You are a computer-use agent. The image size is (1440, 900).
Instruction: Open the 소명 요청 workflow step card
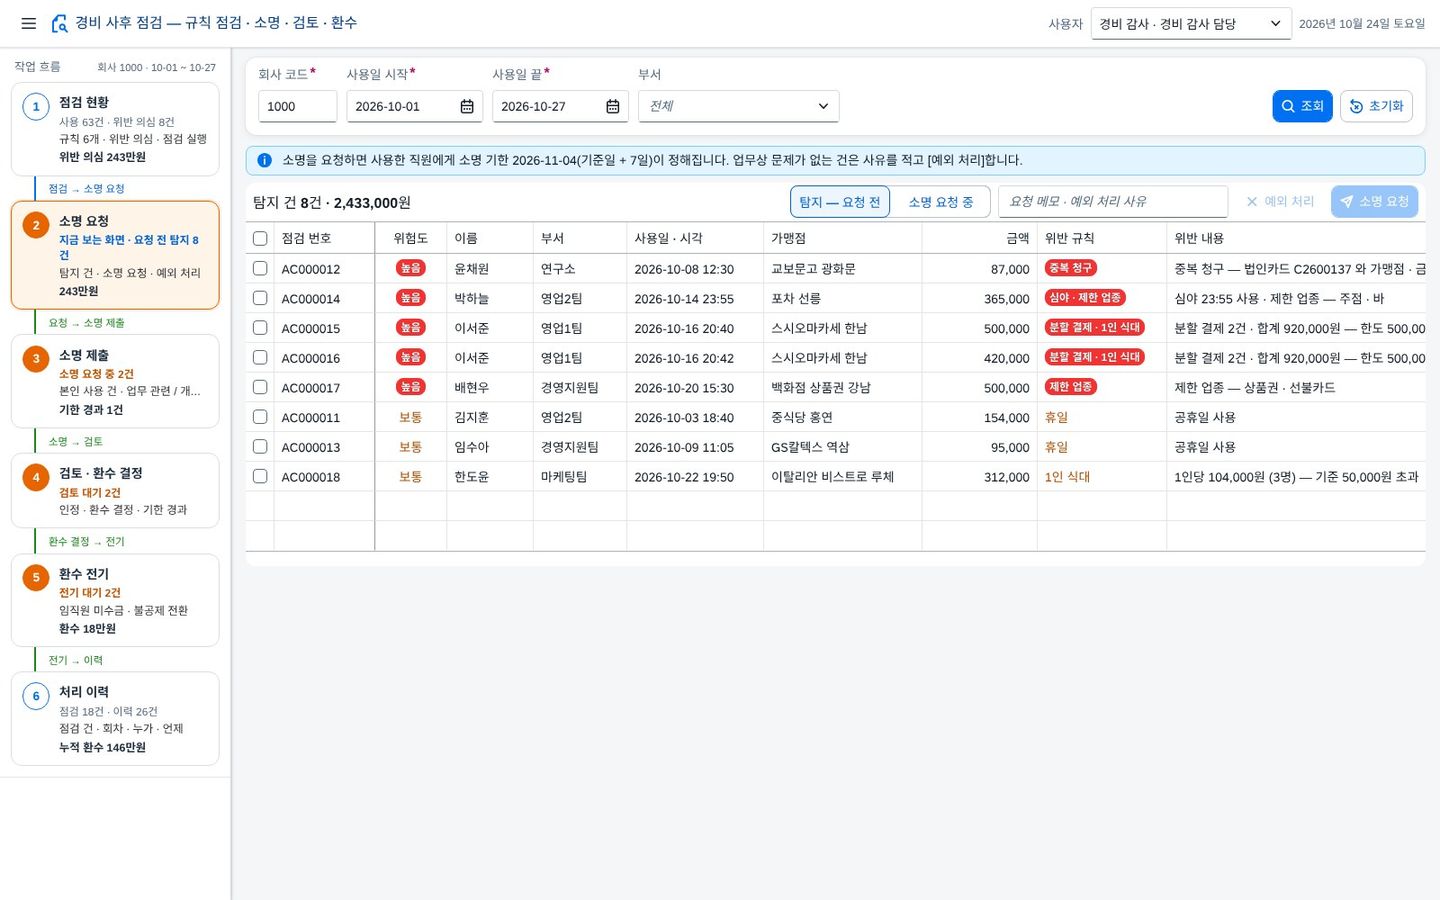115,255
